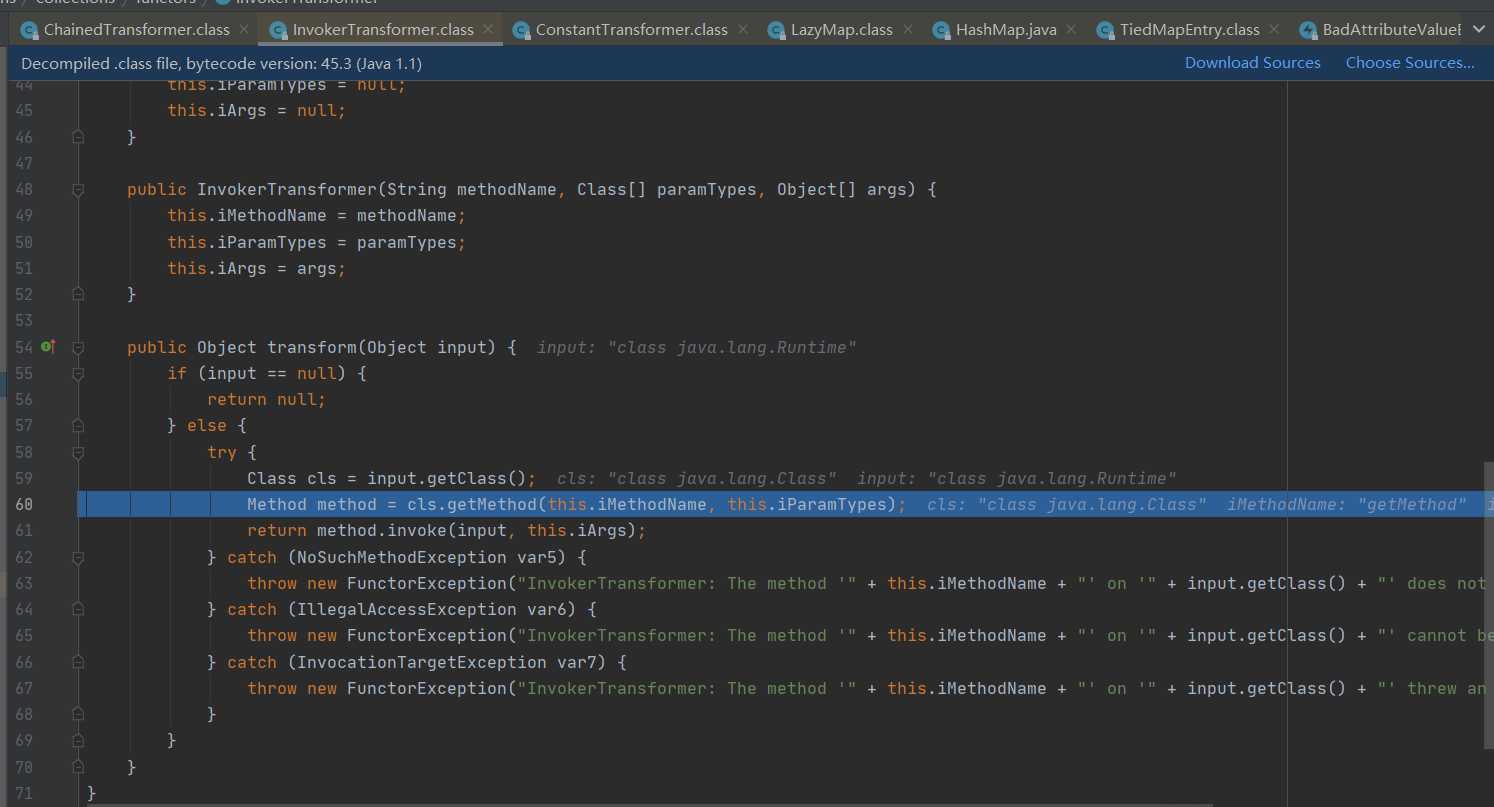Click 'this.iArgs = args;' on line 51
The width and height of the screenshot is (1494, 807).
(257, 268)
